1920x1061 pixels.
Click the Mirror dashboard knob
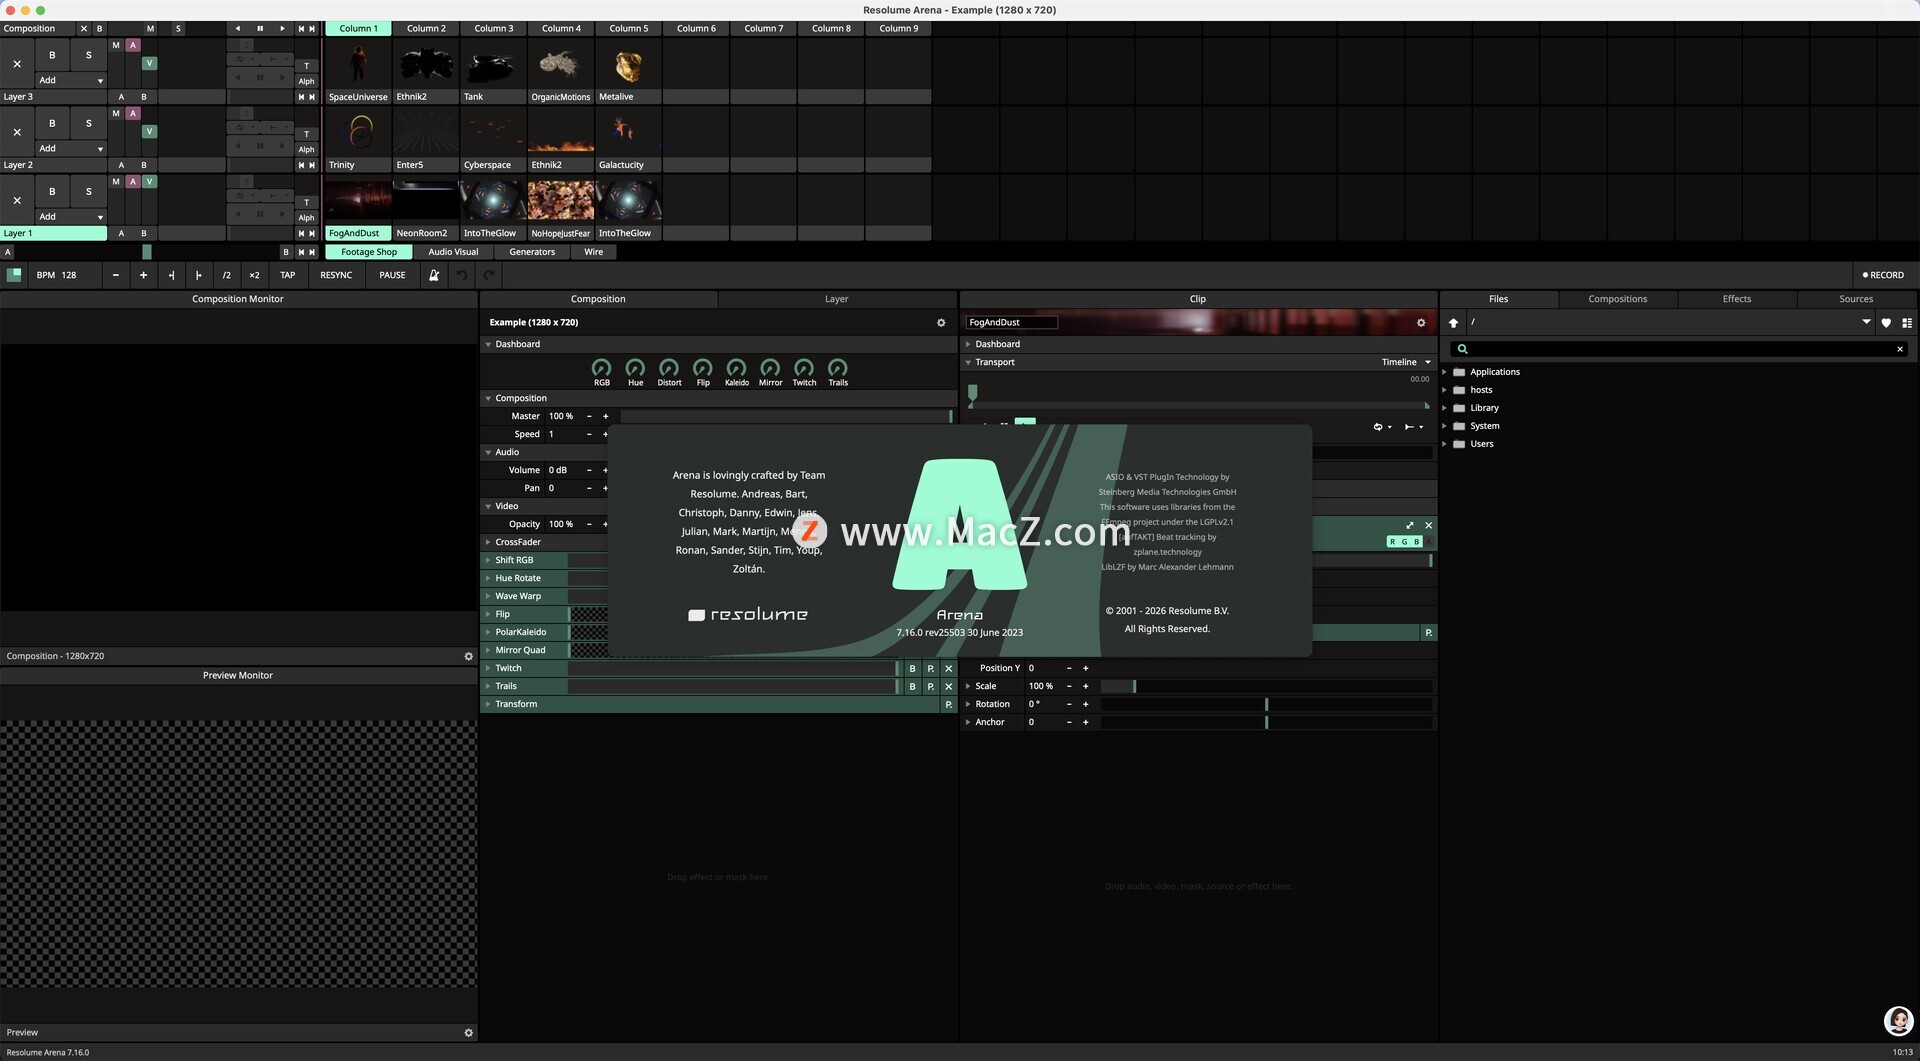770,368
